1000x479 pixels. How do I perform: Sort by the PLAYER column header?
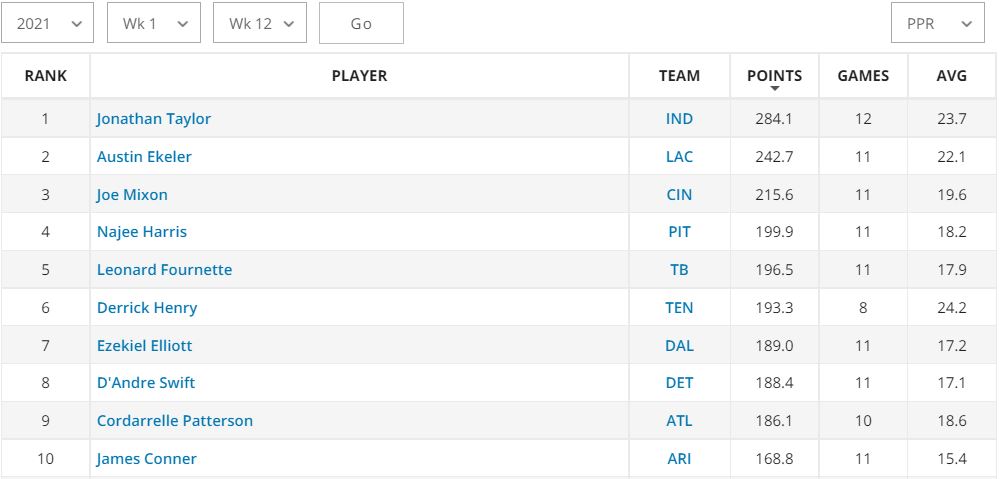pyautogui.click(x=359, y=76)
